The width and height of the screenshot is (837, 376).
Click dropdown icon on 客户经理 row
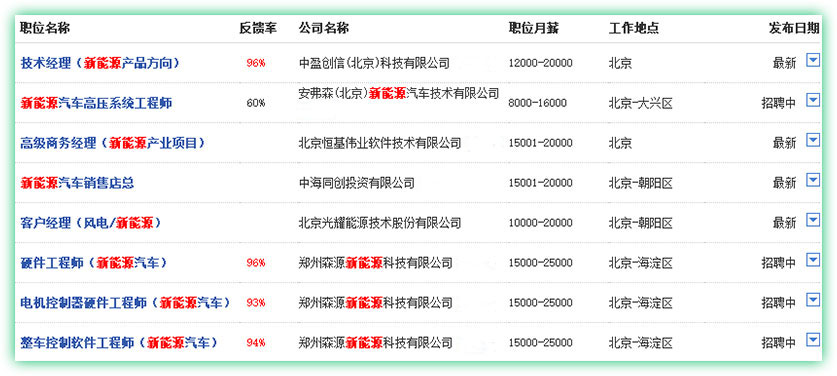(812, 220)
